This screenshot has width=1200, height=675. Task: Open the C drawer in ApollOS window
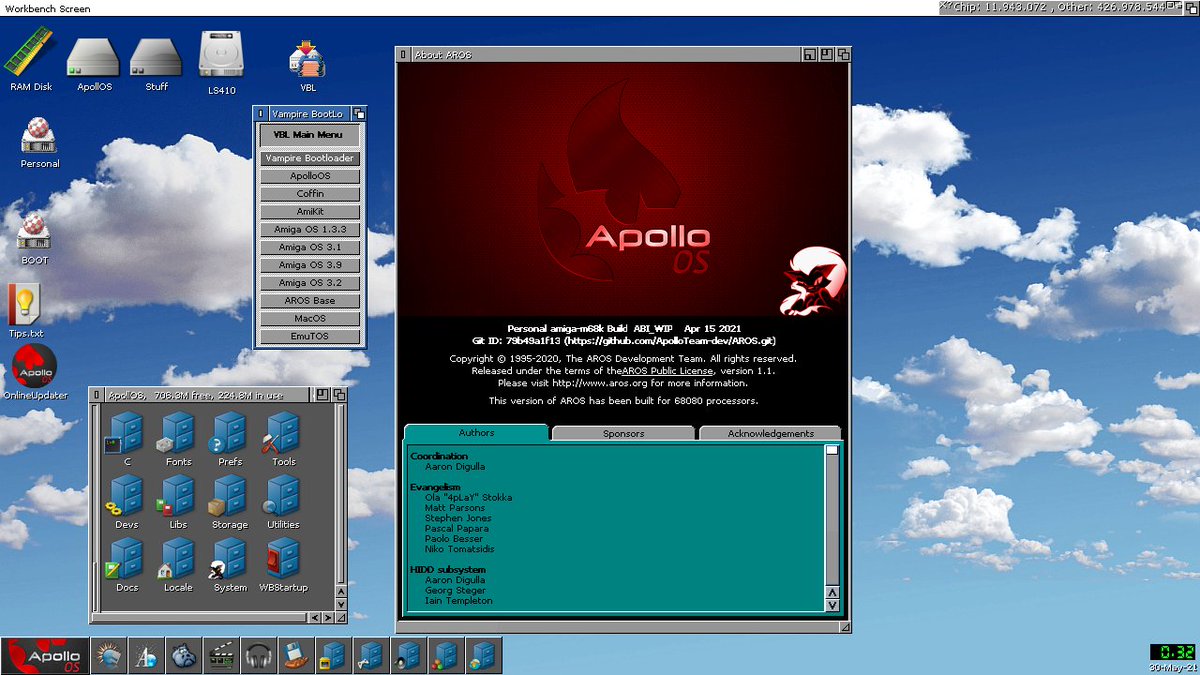[x=127, y=440]
